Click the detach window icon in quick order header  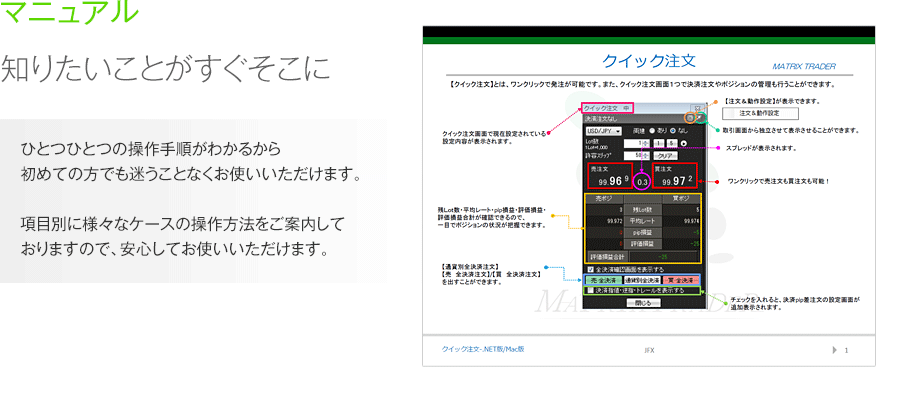click(700, 118)
